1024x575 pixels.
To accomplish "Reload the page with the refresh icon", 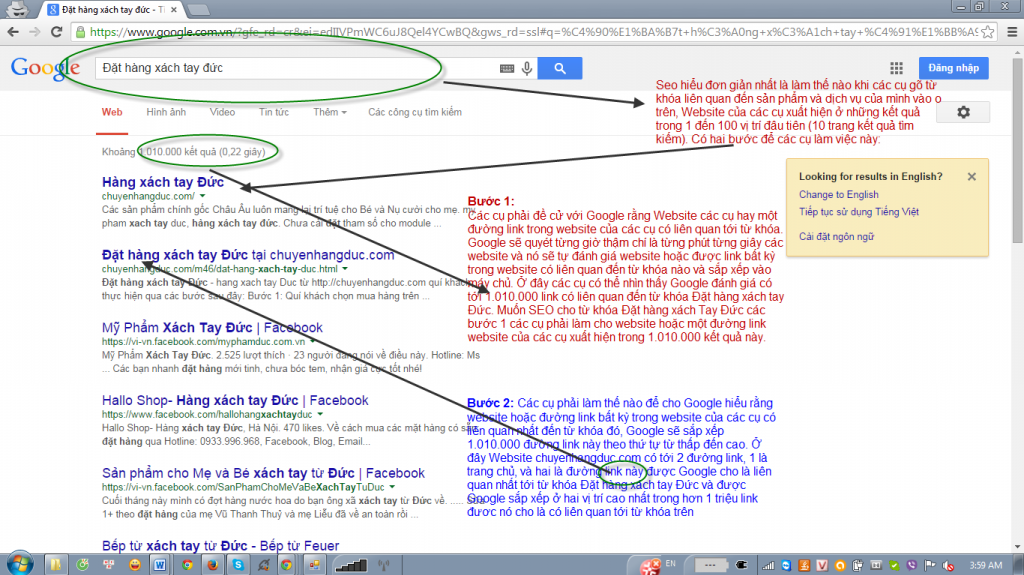I will point(57,31).
